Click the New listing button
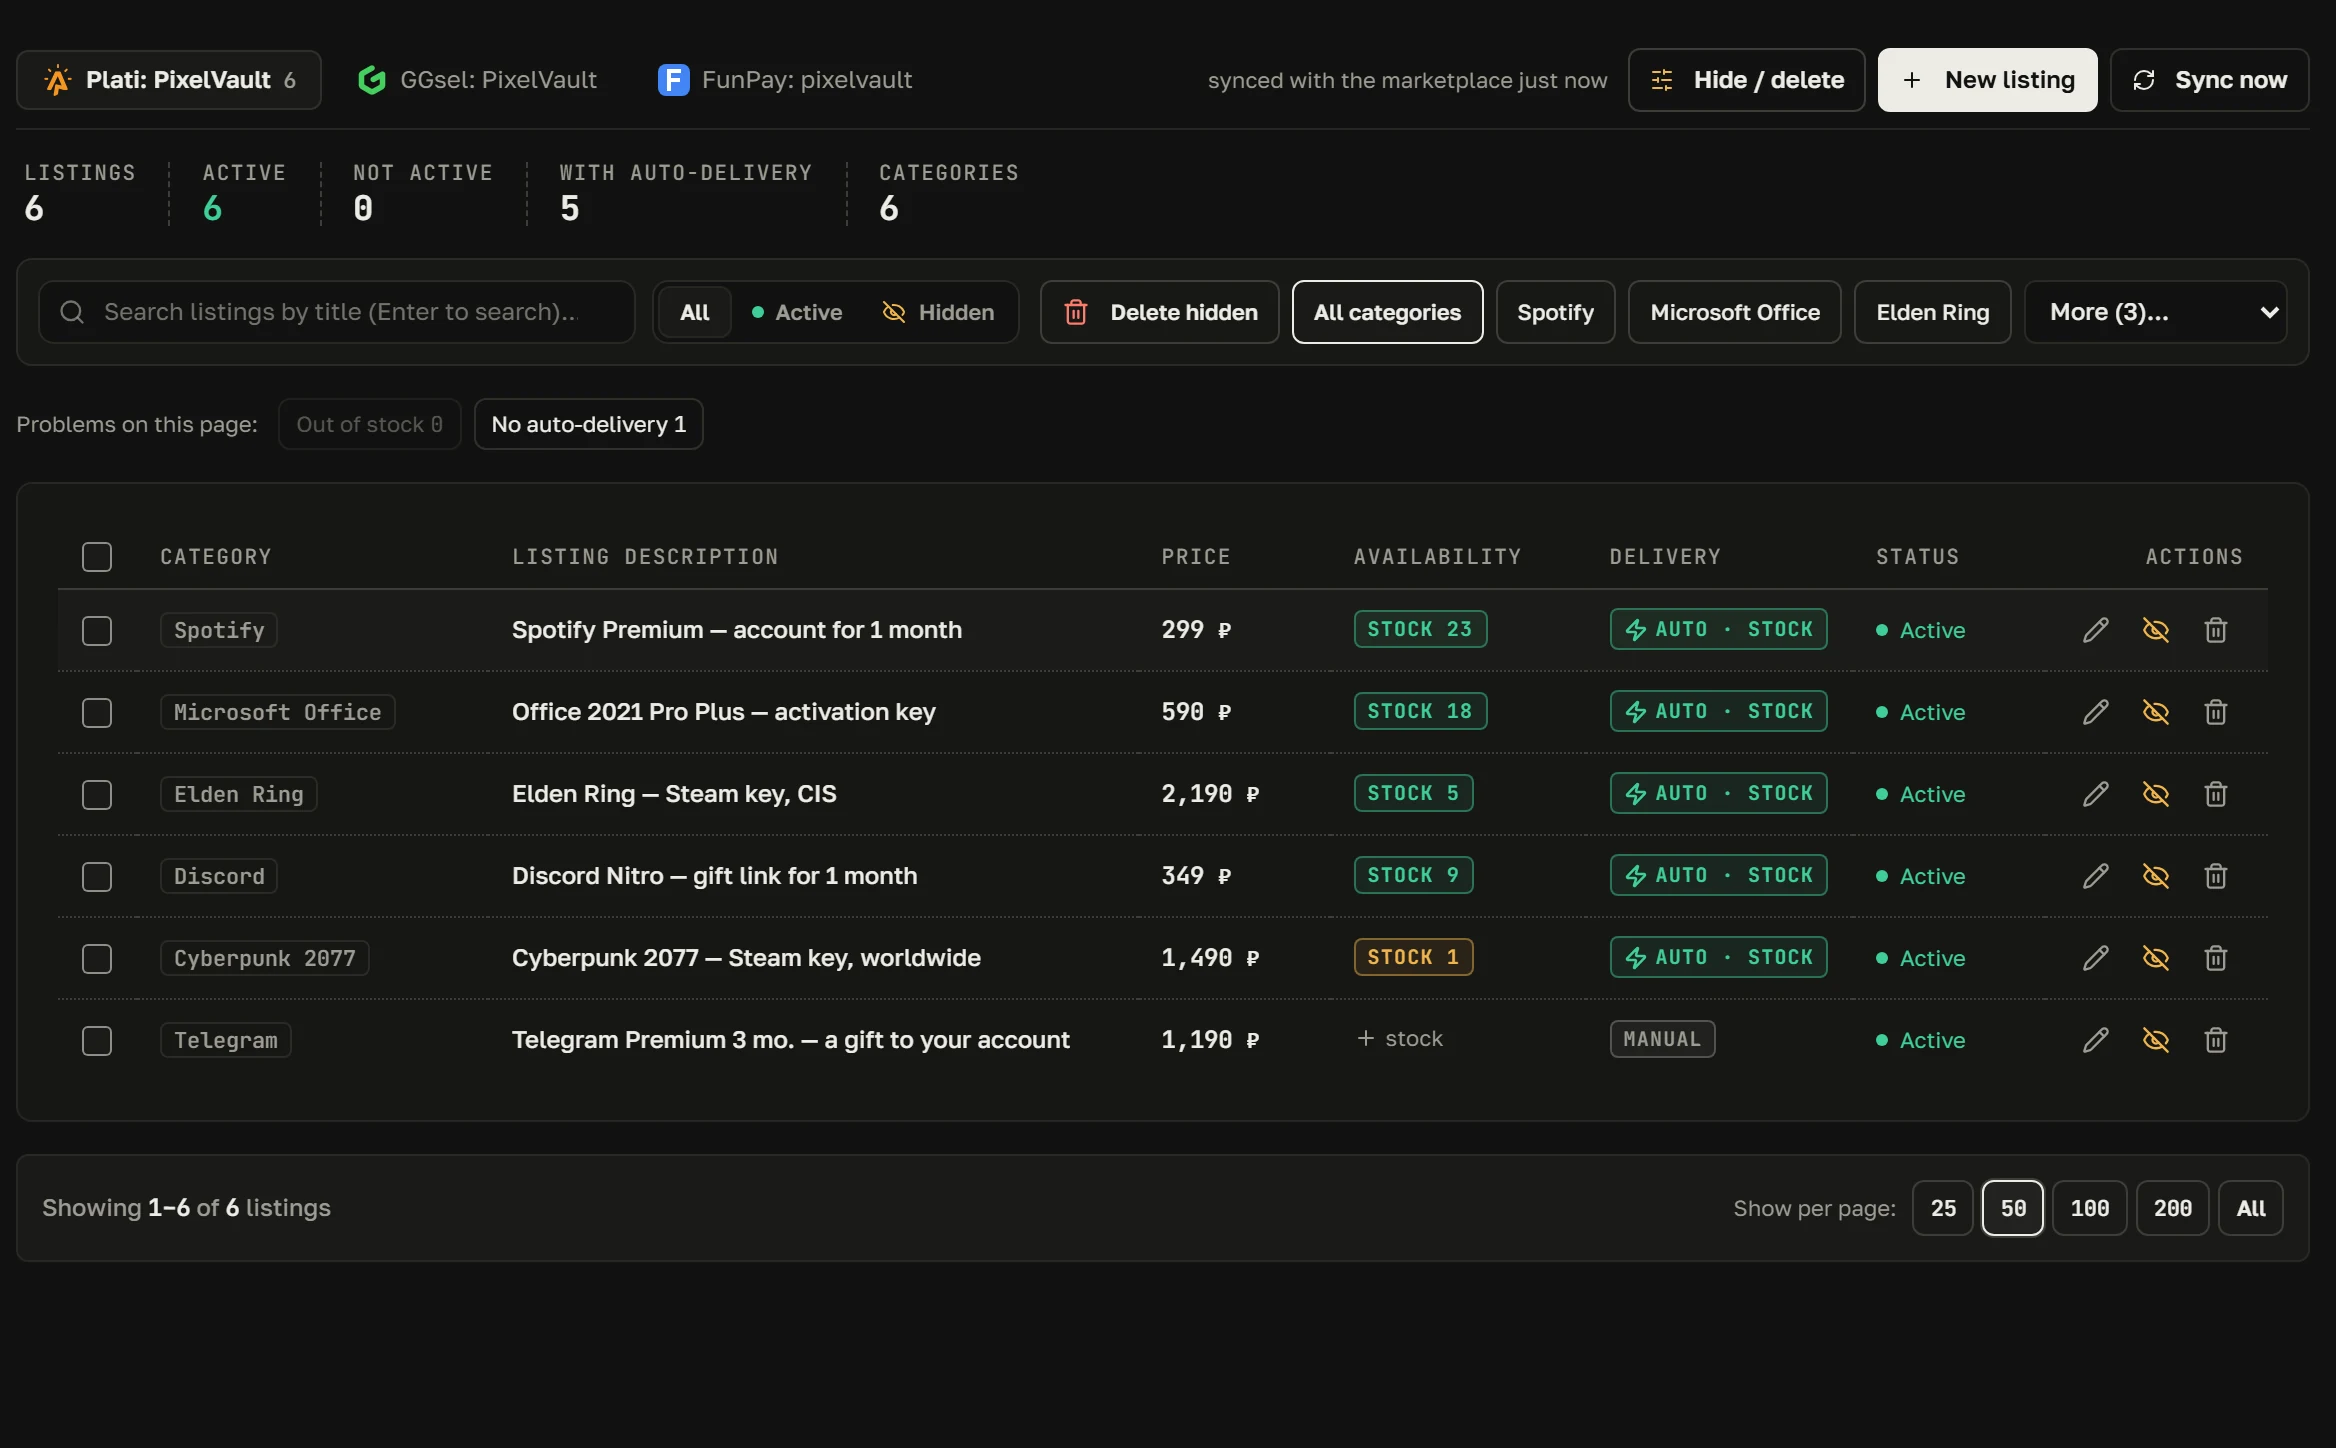The height and width of the screenshot is (1448, 2336). (1987, 80)
